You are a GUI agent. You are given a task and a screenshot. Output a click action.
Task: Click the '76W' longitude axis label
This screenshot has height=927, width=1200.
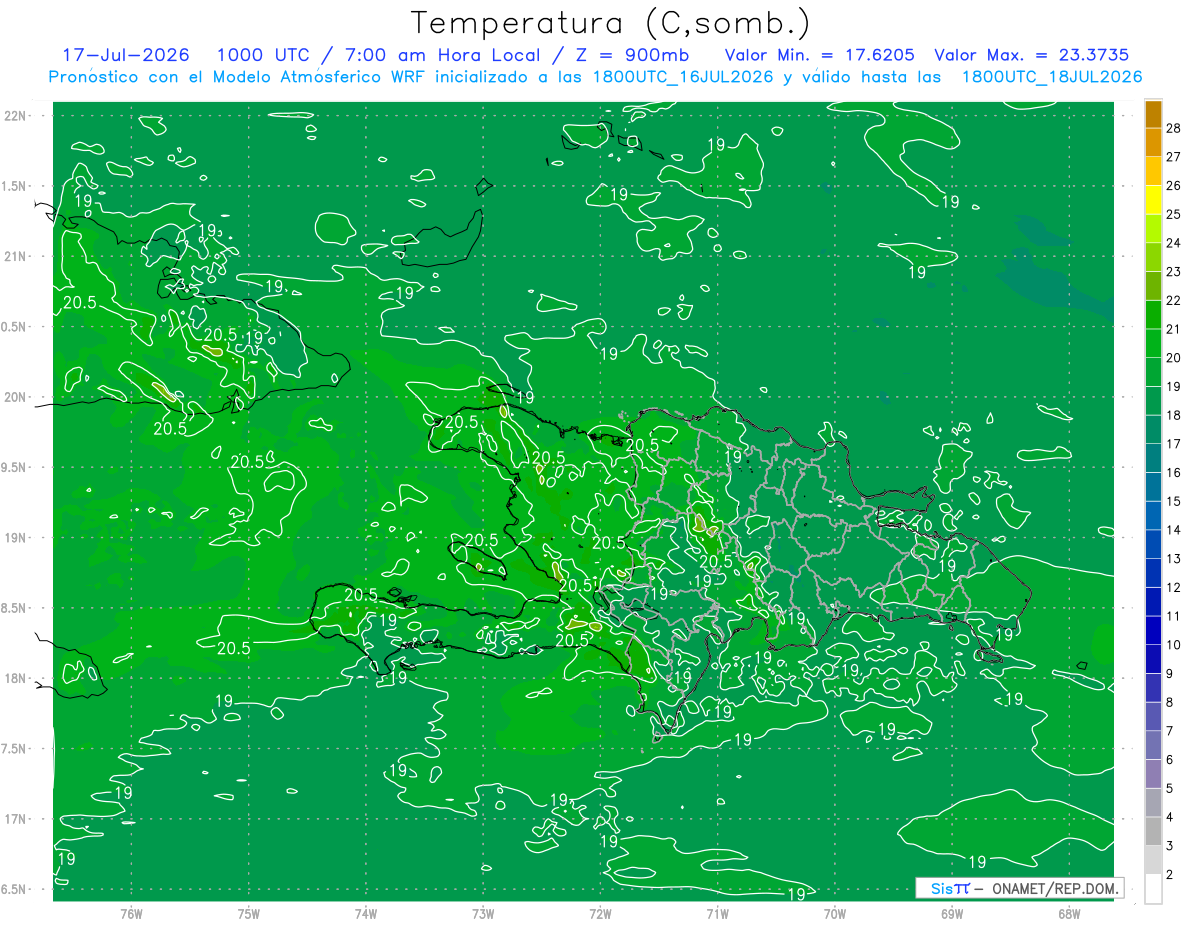131,913
